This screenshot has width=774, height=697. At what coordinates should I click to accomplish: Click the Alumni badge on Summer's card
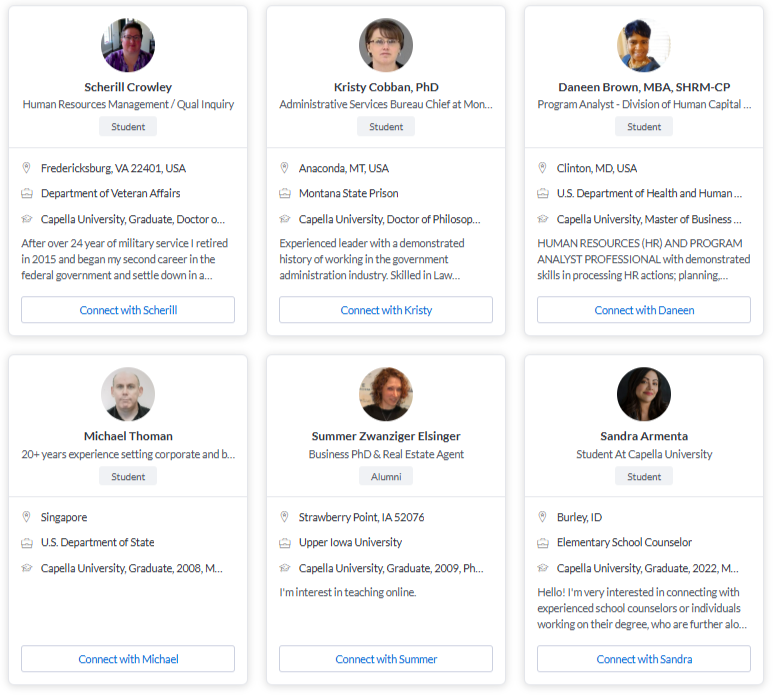(x=386, y=476)
